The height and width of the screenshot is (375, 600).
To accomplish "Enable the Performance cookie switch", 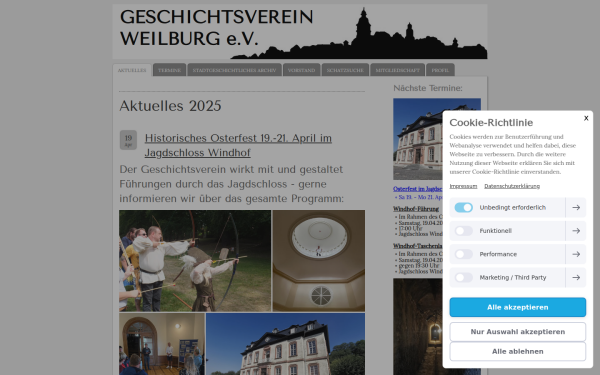I will pos(463,254).
